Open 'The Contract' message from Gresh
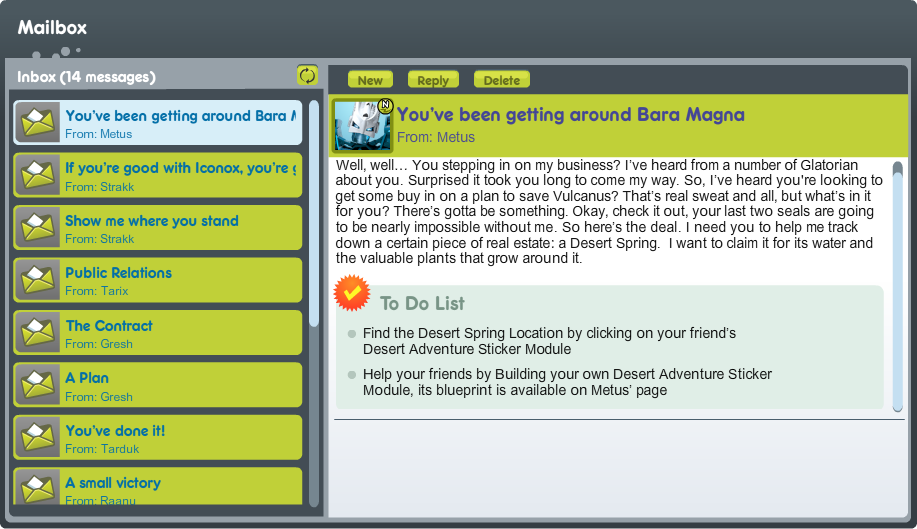917x529 pixels. pyautogui.click(x=158, y=332)
